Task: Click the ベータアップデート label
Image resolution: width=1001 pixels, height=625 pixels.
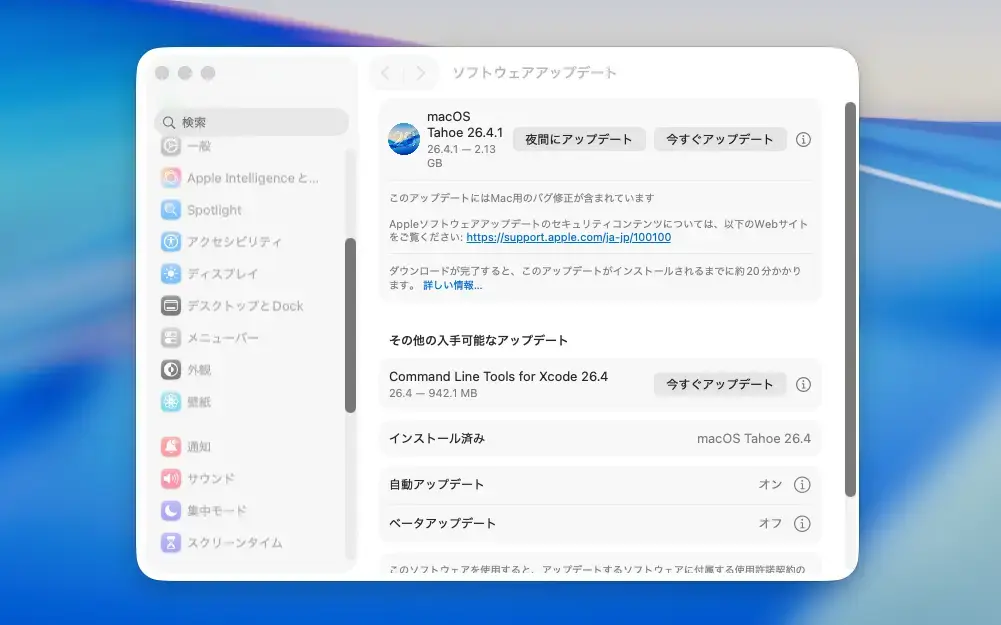Action: coord(442,523)
